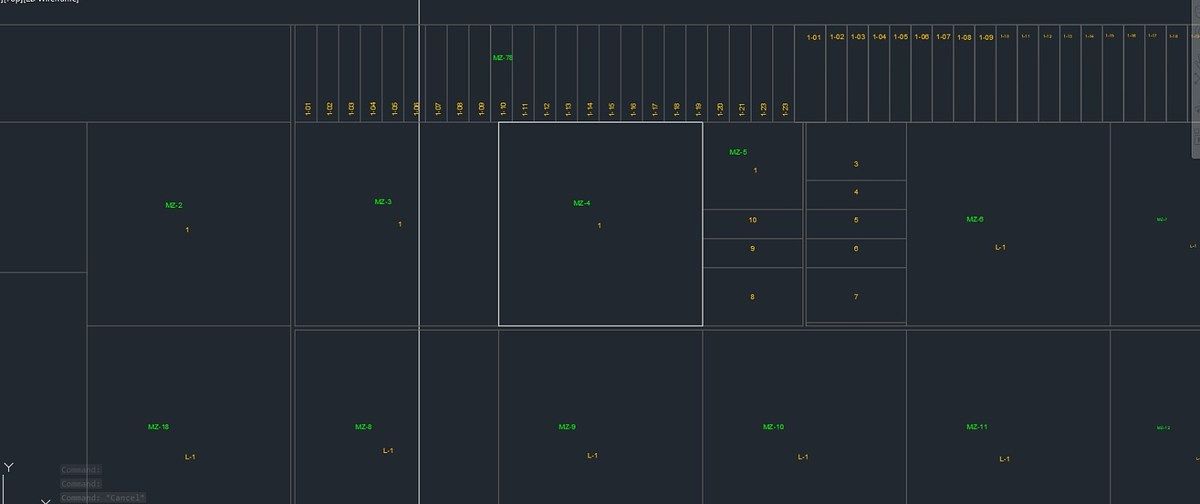Click the MZ-11 block label
The width and height of the screenshot is (1200, 504).
point(977,427)
